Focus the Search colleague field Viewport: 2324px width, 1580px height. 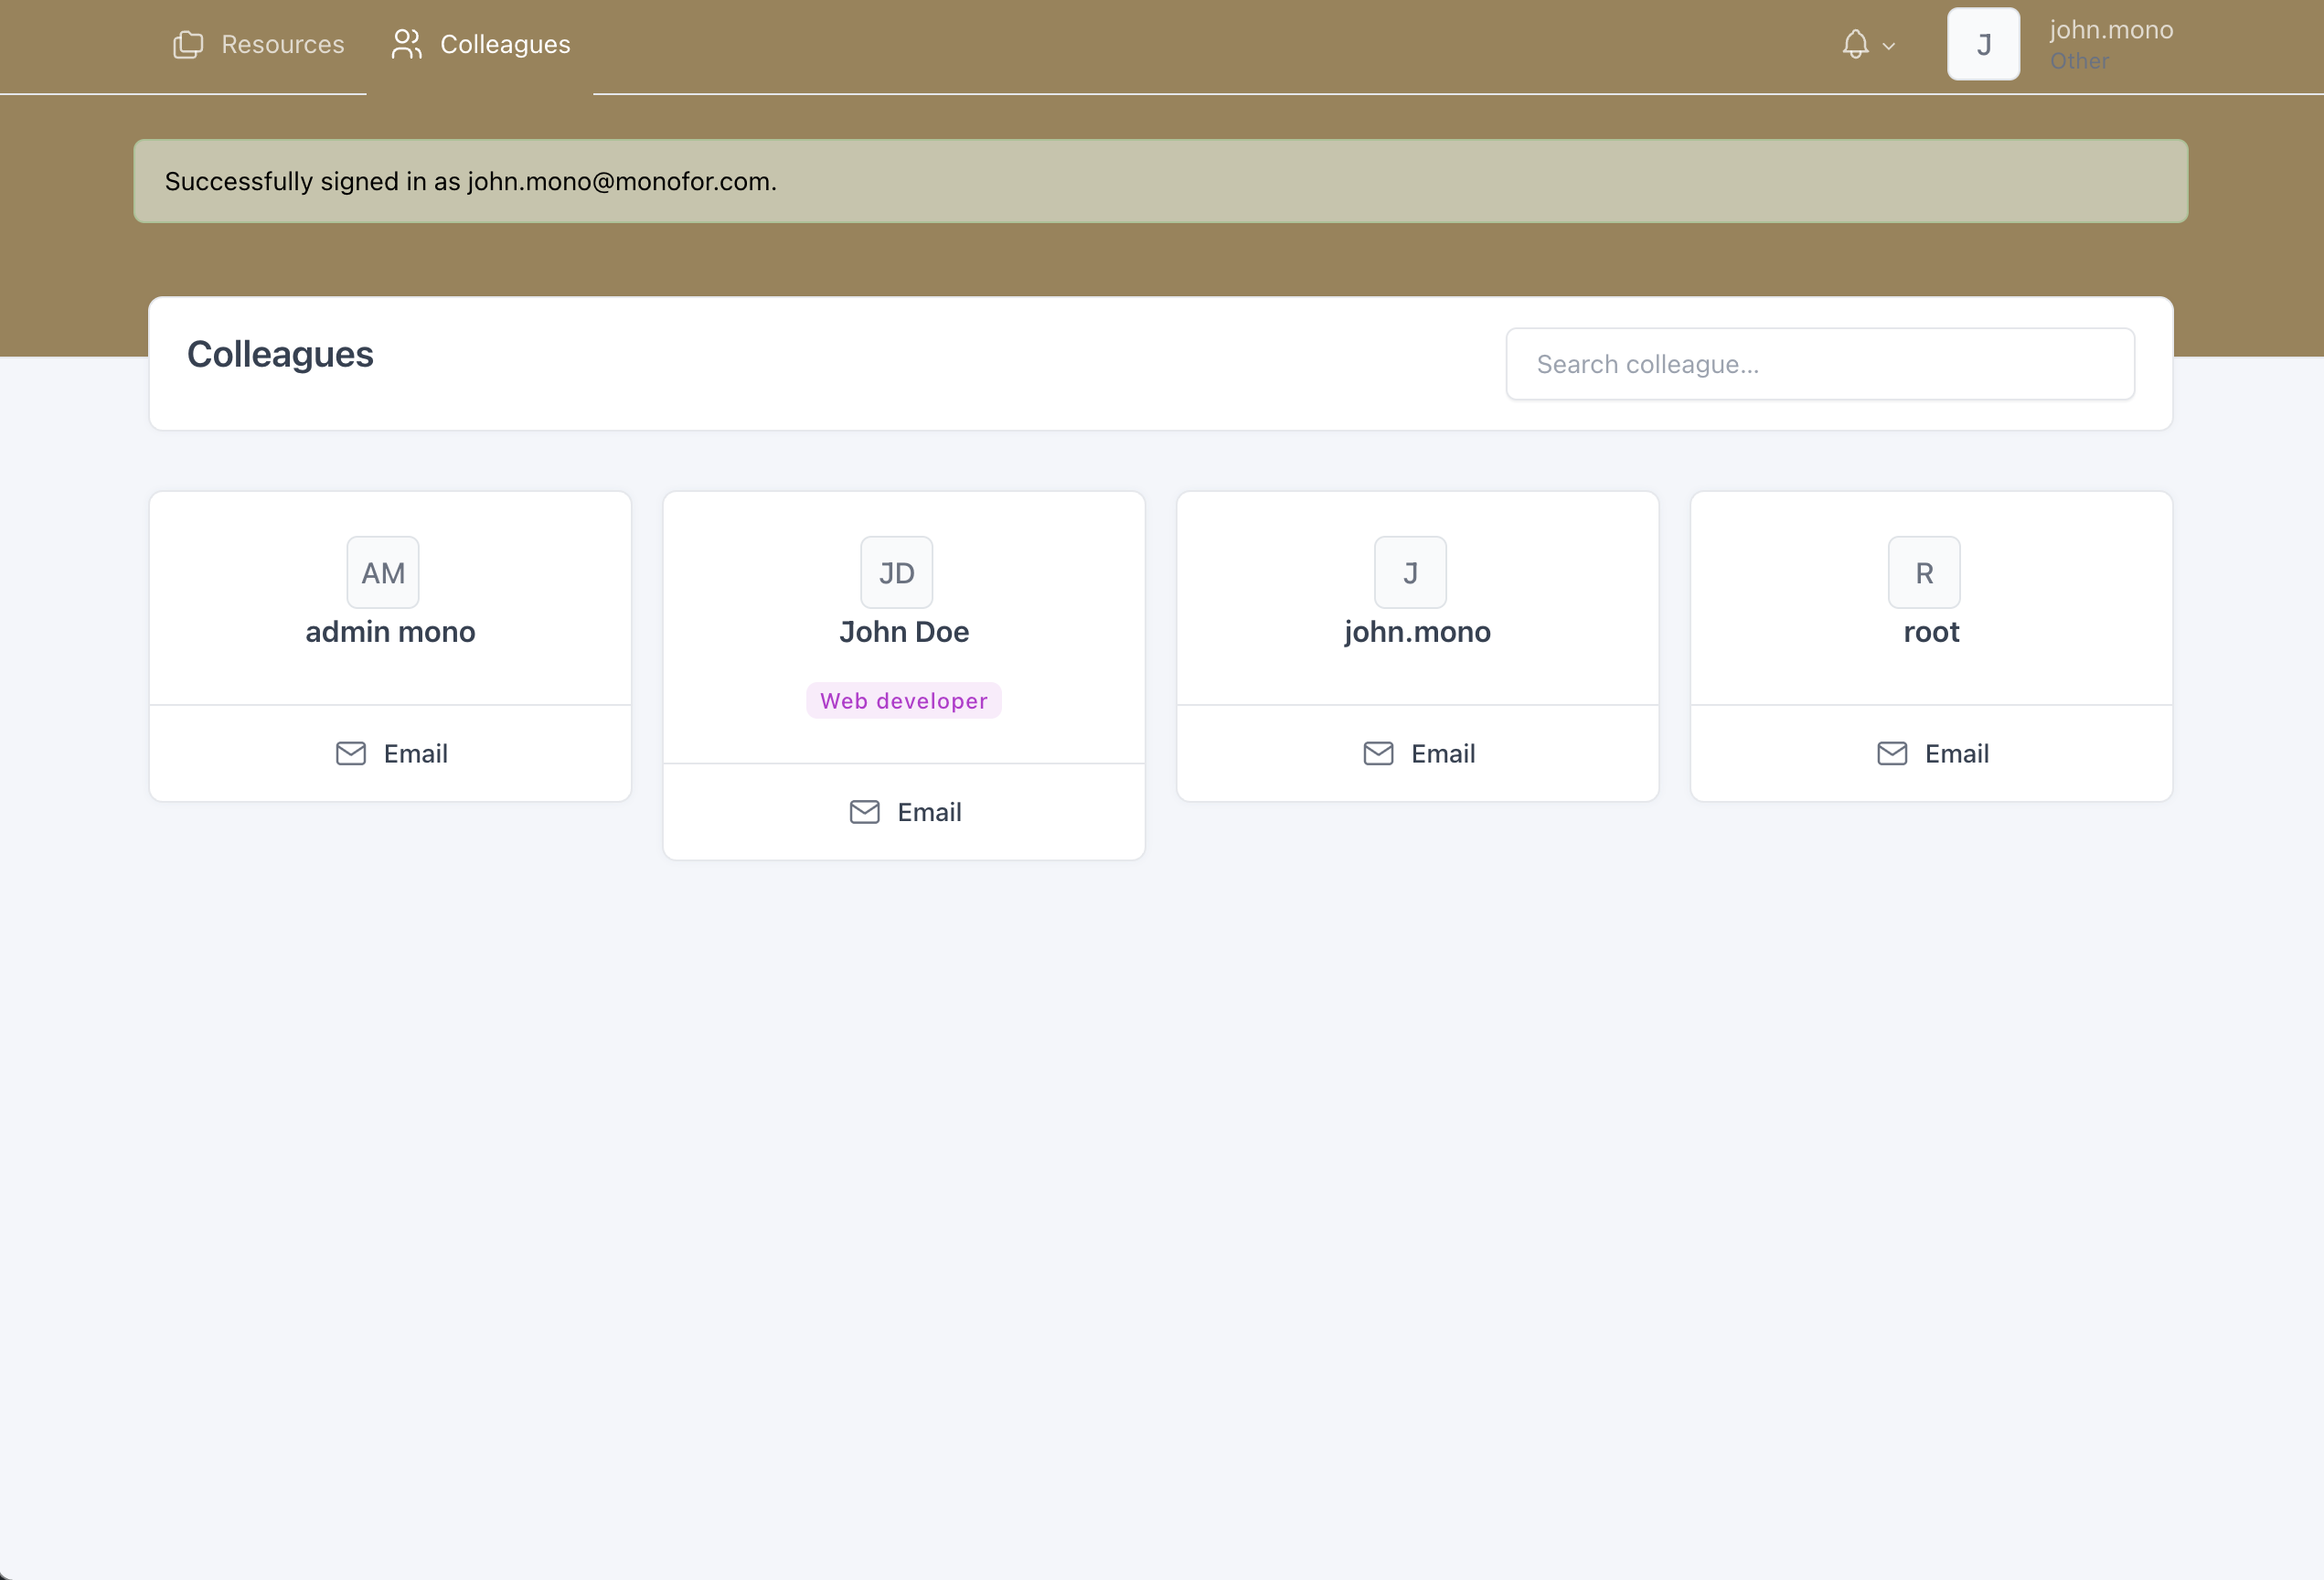pyautogui.click(x=1820, y=364)
